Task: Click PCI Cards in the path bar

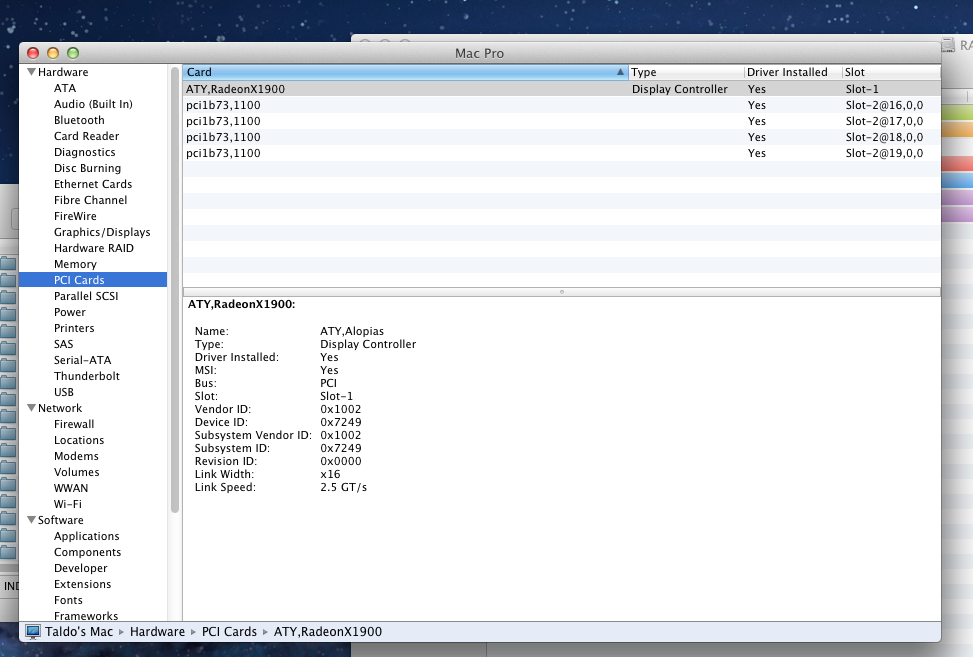Action: coord(229,632)
